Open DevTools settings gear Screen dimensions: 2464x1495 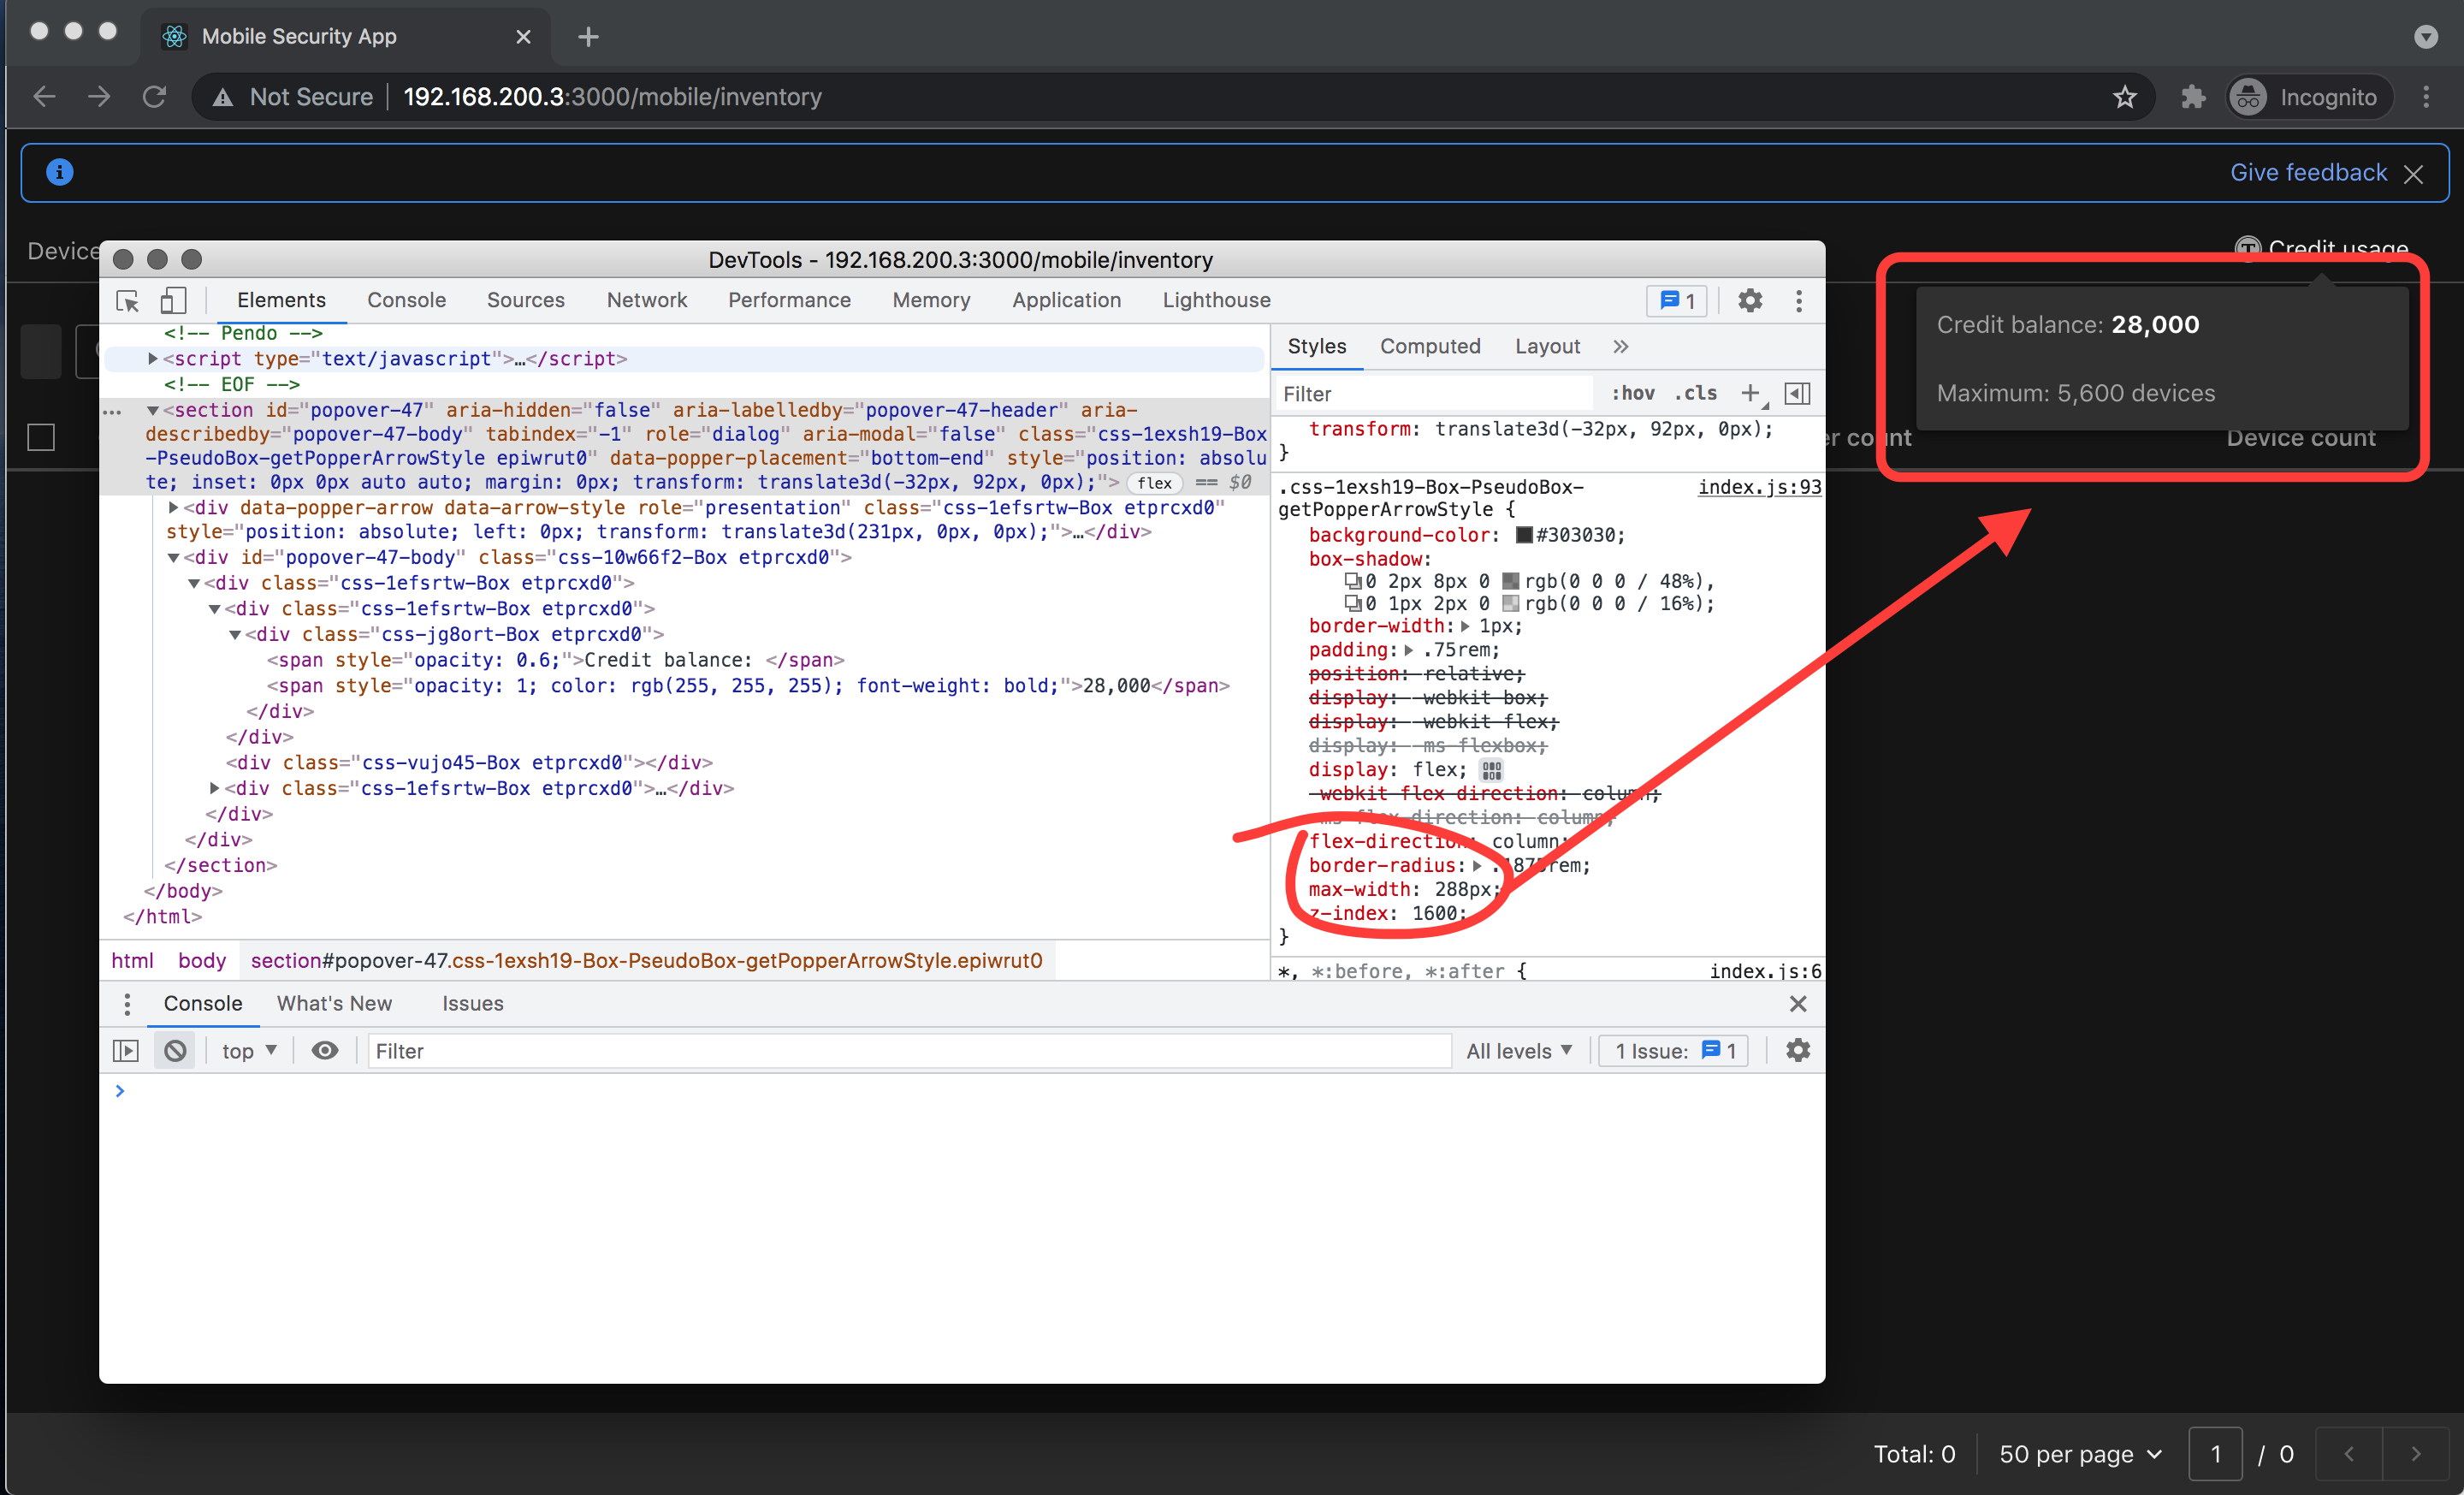click(1749, 300)
